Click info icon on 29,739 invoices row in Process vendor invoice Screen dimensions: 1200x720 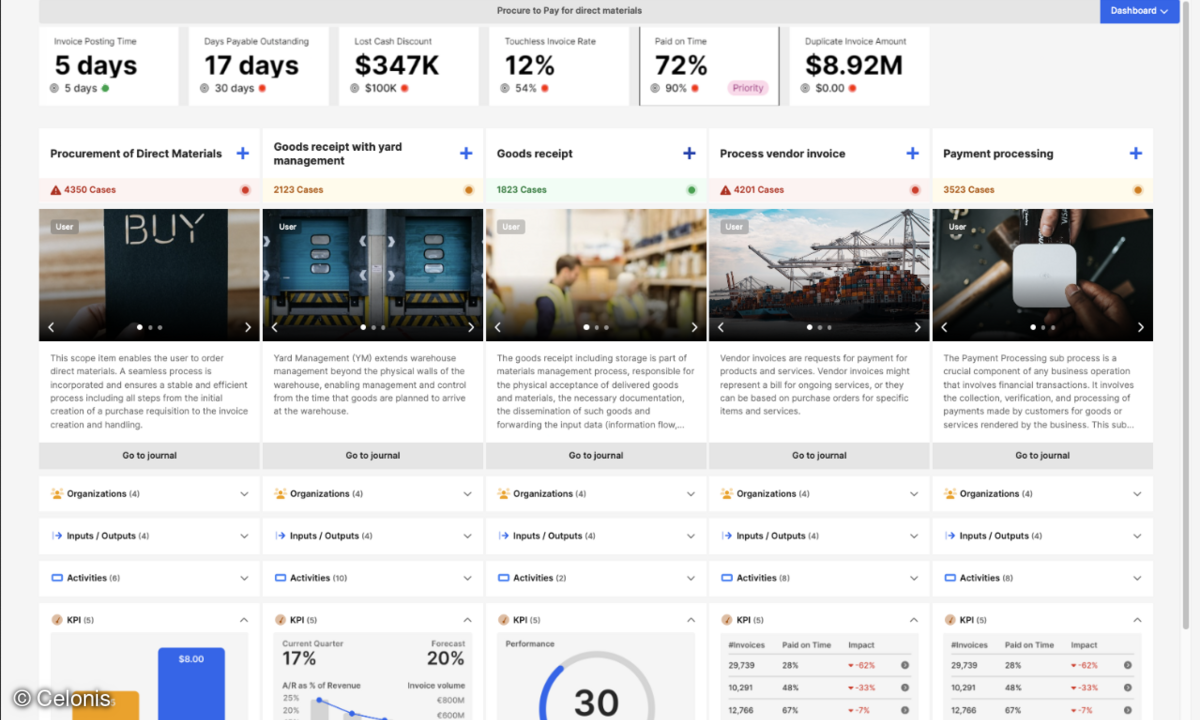point(905,665)
